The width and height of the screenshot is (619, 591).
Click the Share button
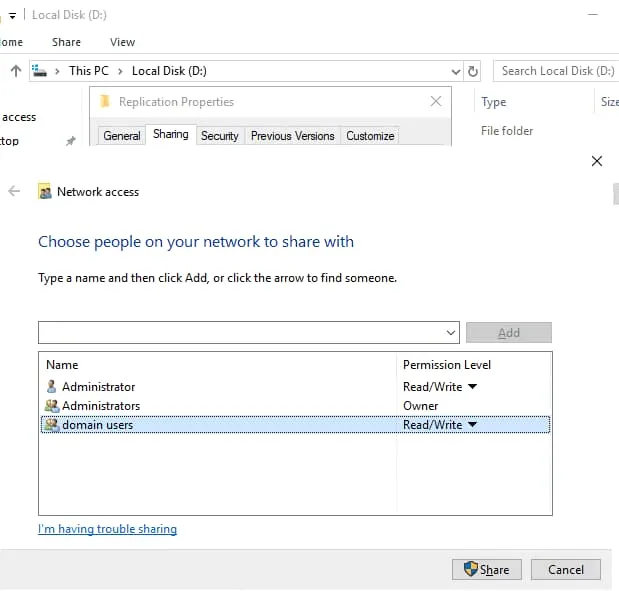click(x=486, y=569)
